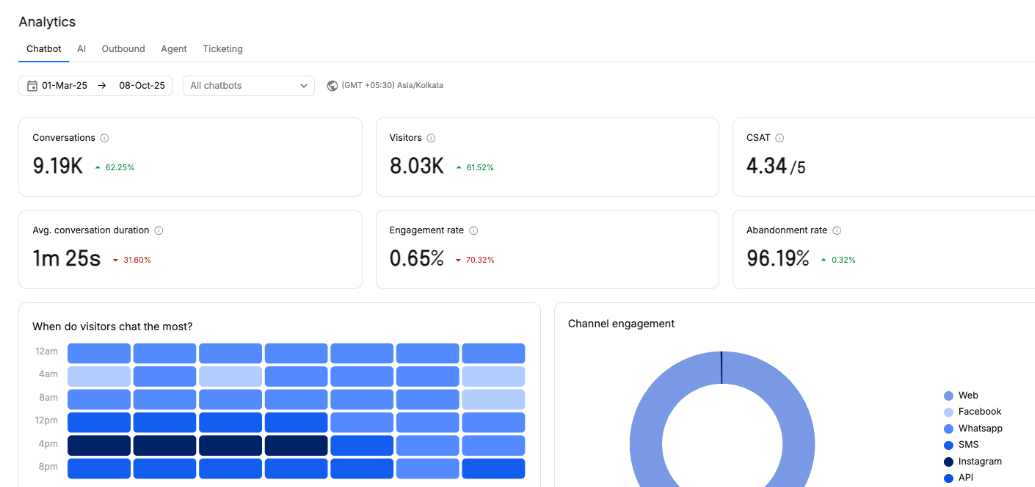Screen dimensions: 1035x487
Task: Click "When do visitors chat the most?" title
Action: point(112,326)
